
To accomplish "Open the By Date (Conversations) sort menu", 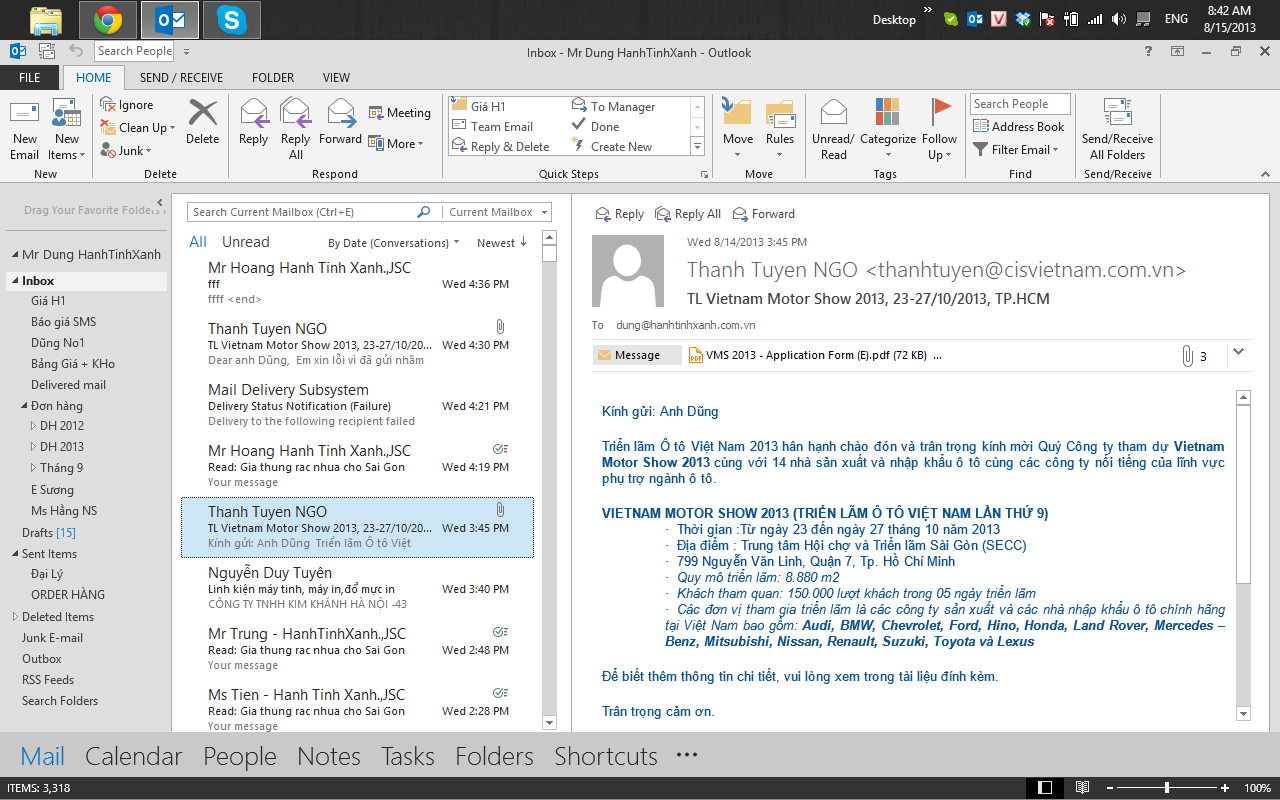I will pyautogui.click(x=388, y=242).
